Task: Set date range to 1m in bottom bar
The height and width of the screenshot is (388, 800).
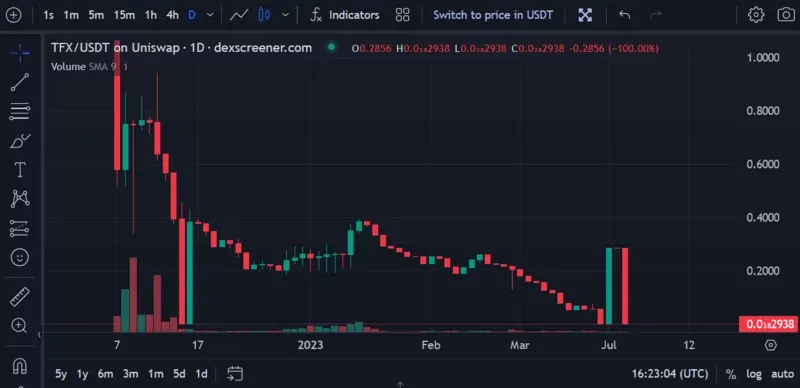Action: (156, 374)
